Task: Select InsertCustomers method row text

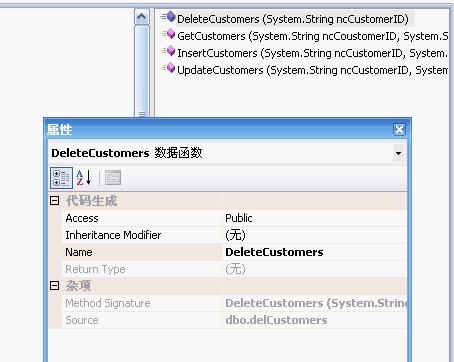Action: pyautogui.click(x=312, y=53)
